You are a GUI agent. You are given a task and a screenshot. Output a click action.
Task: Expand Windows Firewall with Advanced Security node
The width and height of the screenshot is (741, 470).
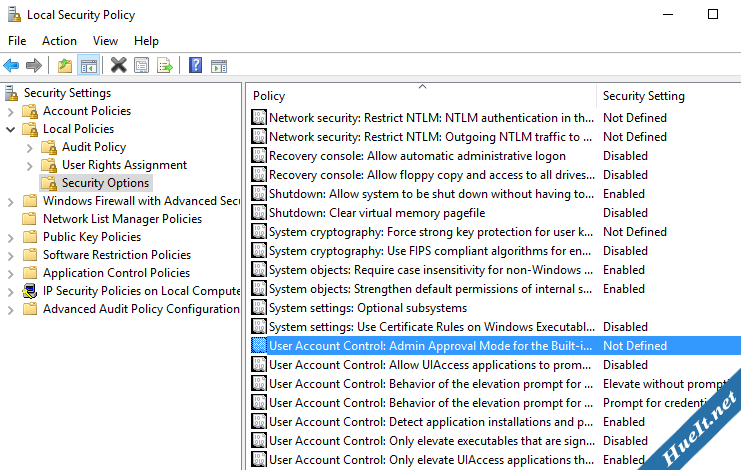coord(11,202)
